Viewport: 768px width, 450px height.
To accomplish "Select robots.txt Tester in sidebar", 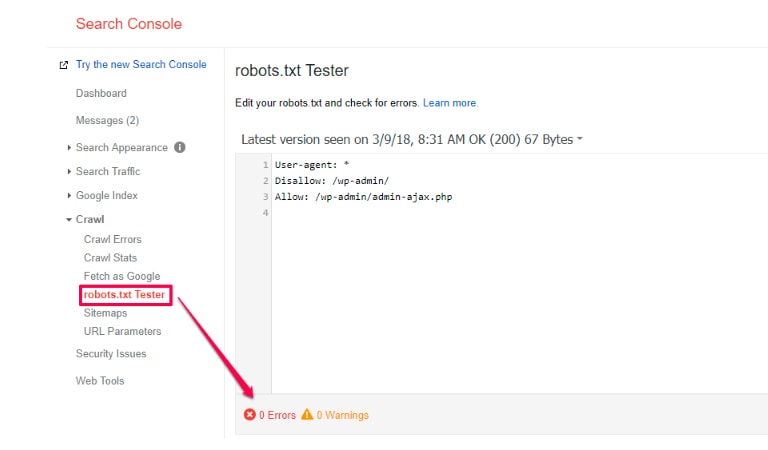I will [124, 295].
